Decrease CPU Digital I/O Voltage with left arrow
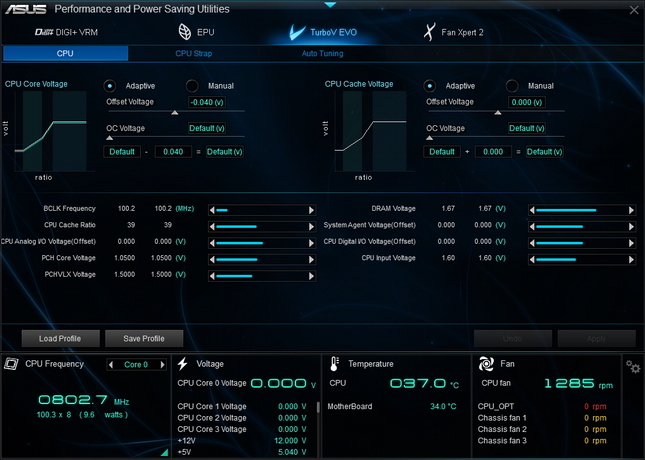This screenshot has width=645, height=460. (x=532, y=243)
